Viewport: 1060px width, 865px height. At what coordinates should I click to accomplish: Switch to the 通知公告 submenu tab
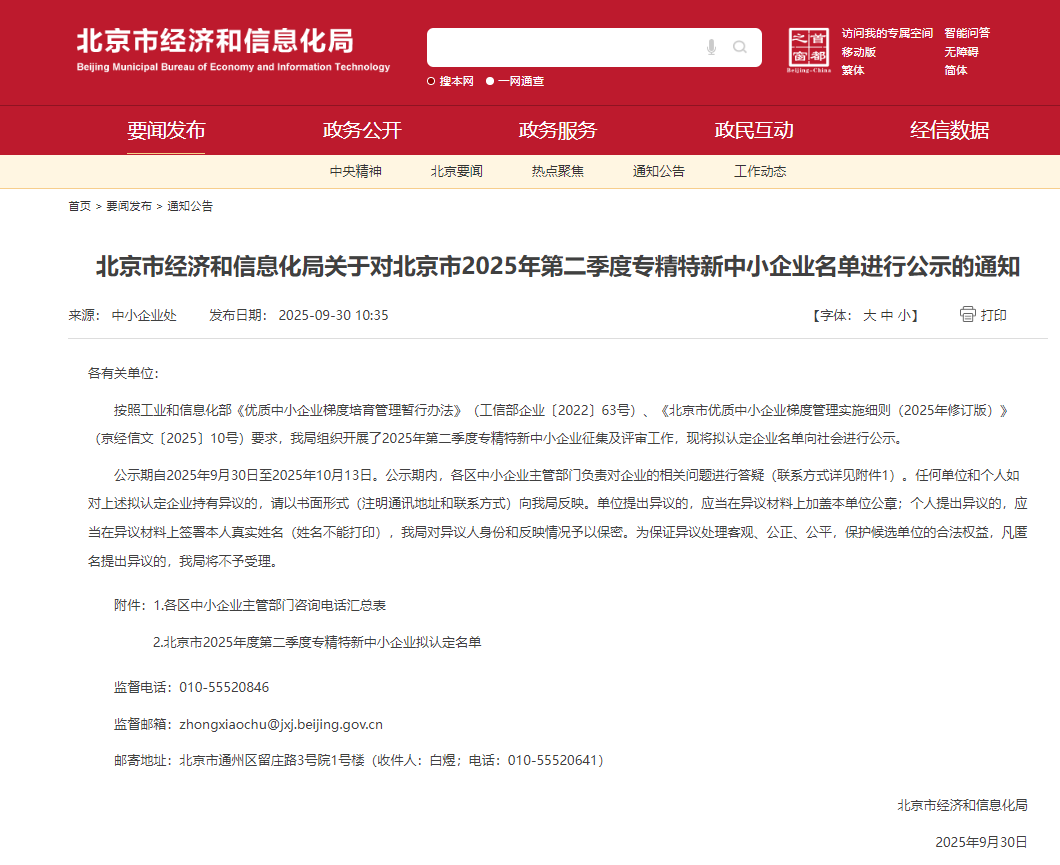[x=658, y=171]
